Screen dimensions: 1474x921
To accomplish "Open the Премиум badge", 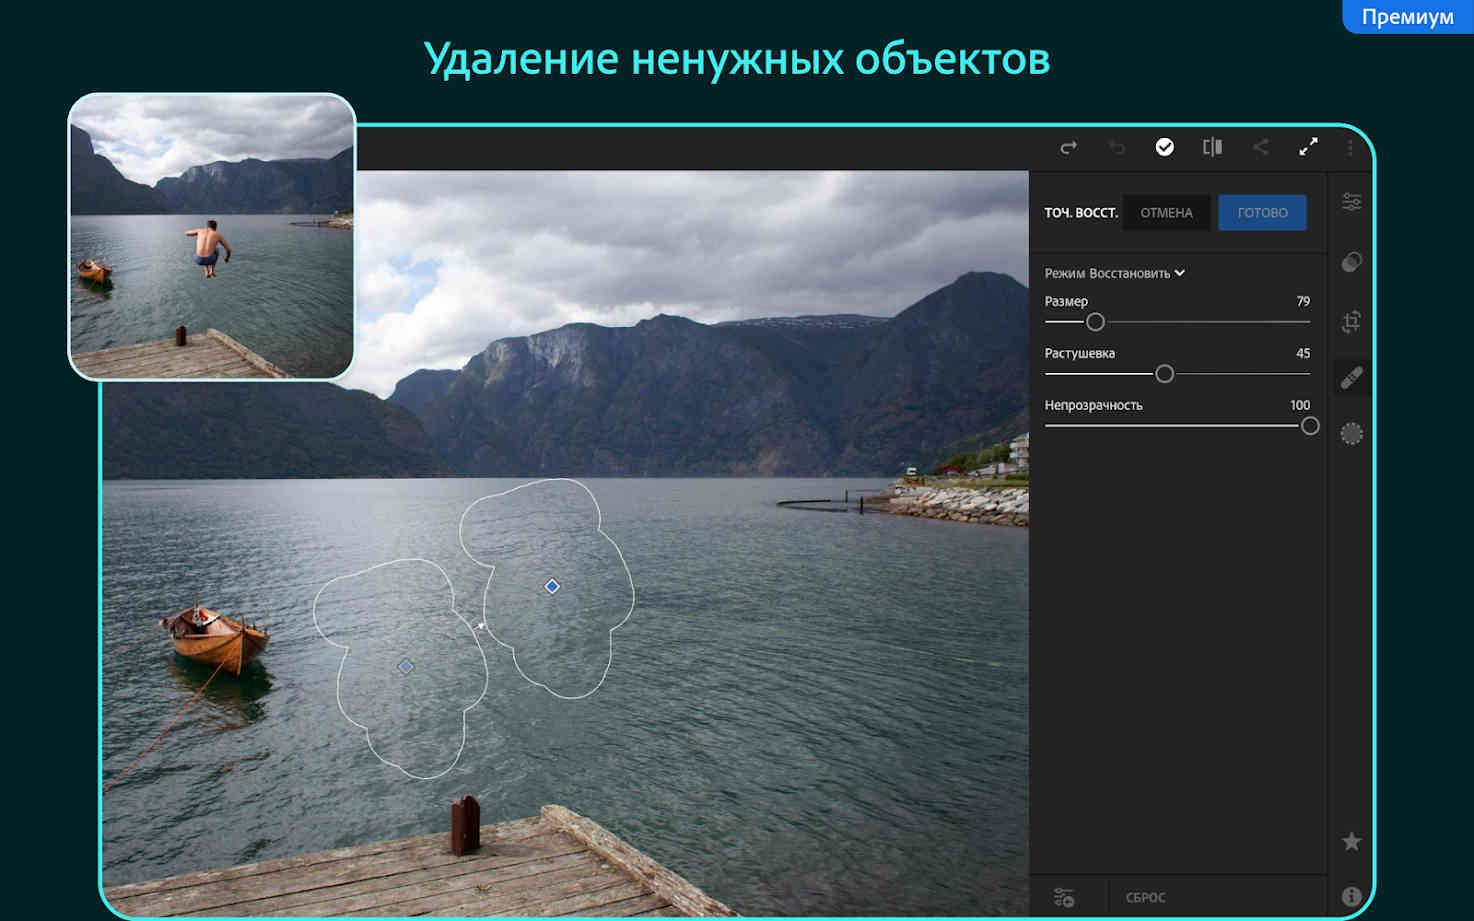I will pyautogui.click(x=1407, y=17).
